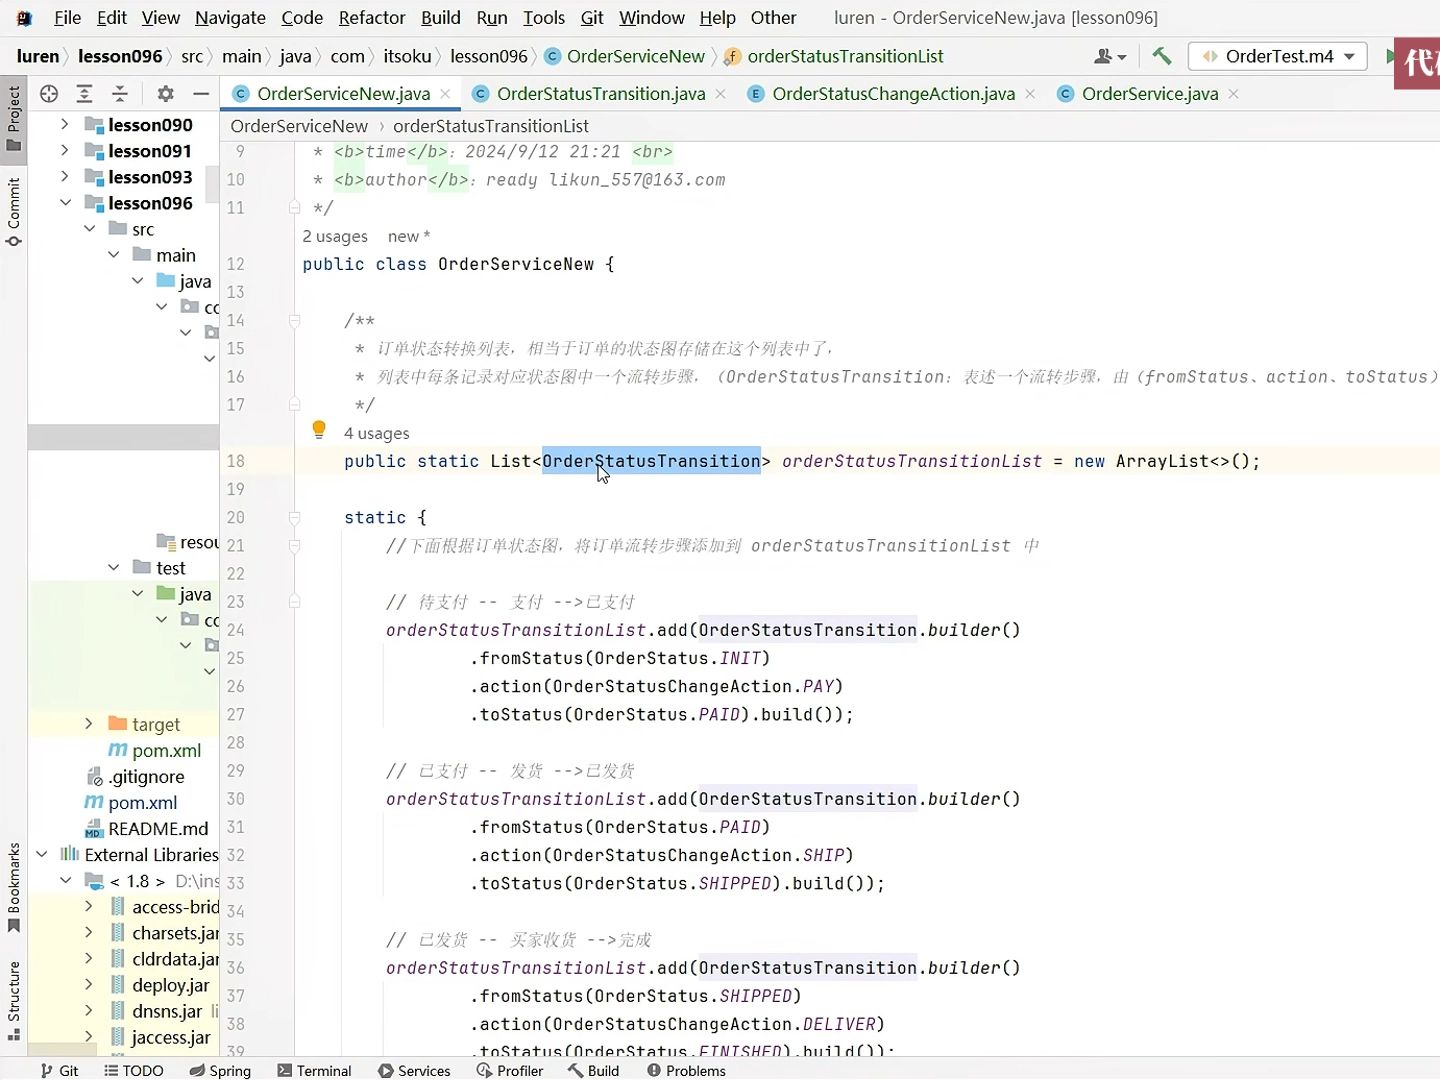Switch to OrderStatusTransition.java tab
Image resolution: width=1440 pixels, height=1080 pixels.
coord(600,93)
